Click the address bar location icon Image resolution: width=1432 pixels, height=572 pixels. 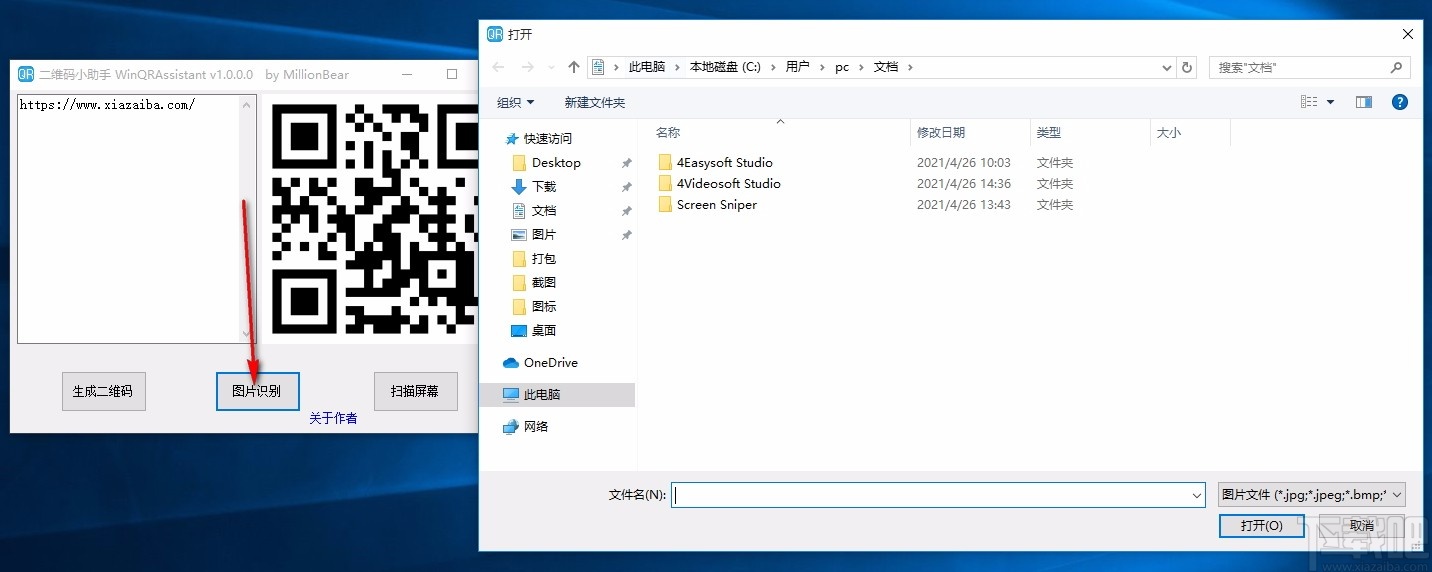(x=598, y=67)
